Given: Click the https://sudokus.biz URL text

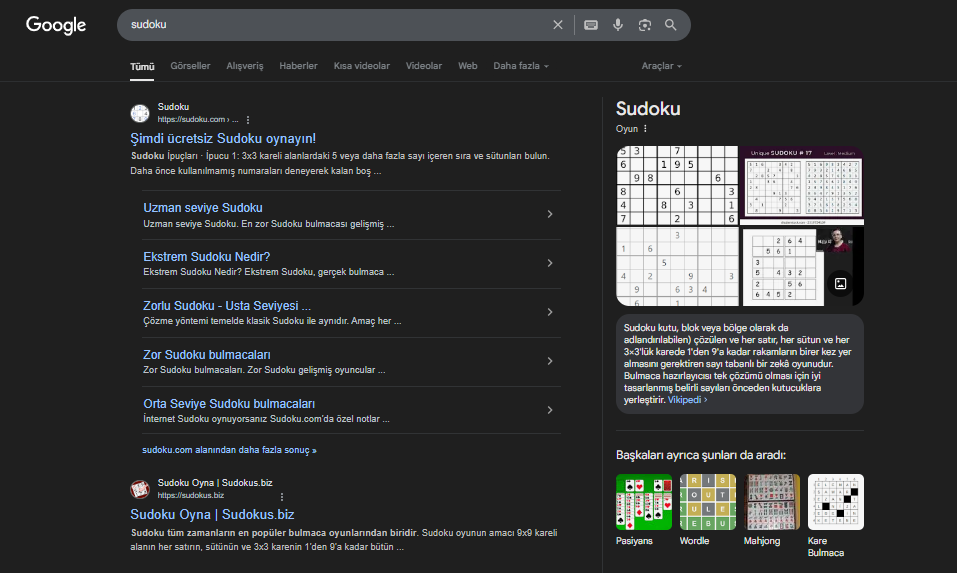Looking at the screenshot, I should click(x=190, y=496).
